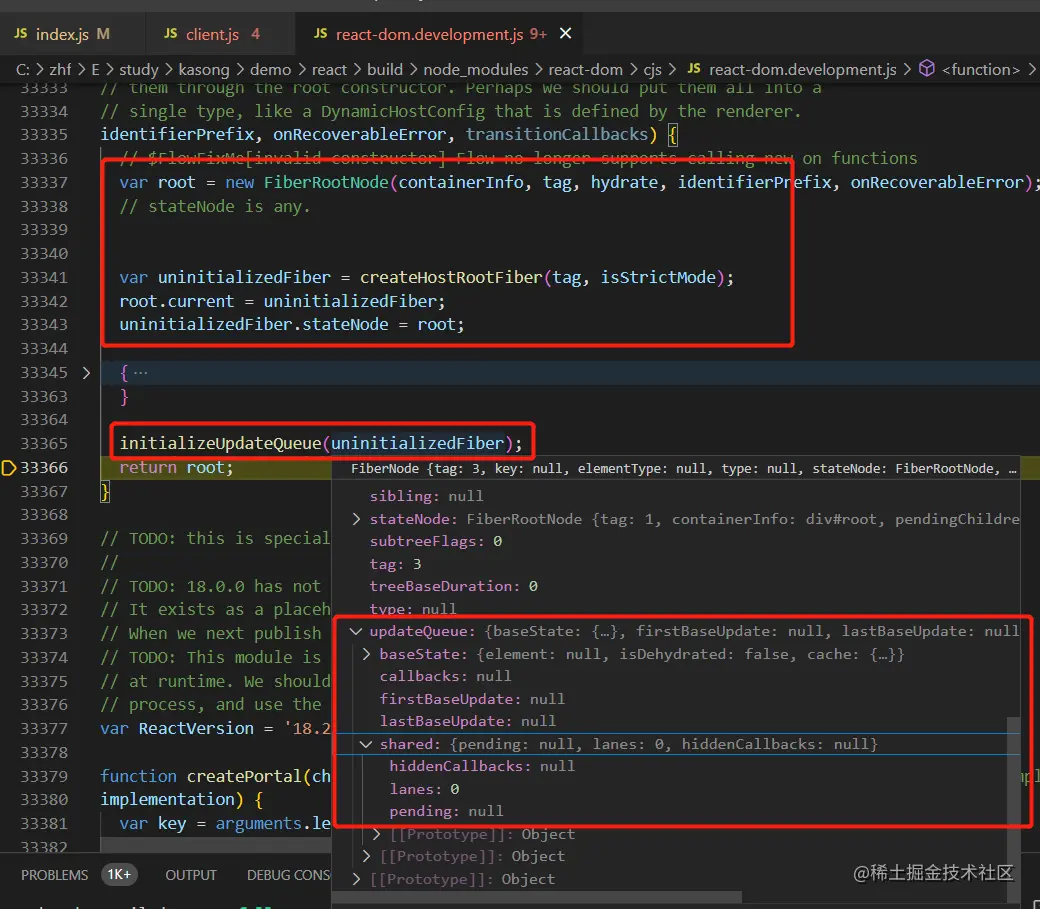This screenshot has width=1040, height=909.
Task: Click the function cube icon in breadcrumb
Action: pyautogui.click(x=927, y=68)
